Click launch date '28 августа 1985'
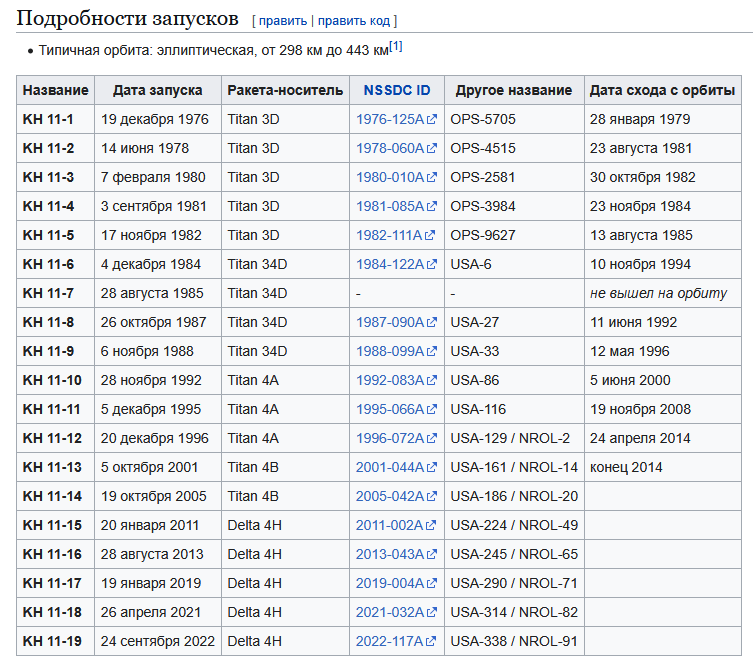Screen dimensions: 753x667 pyautogui.click(x=152, y=293)
